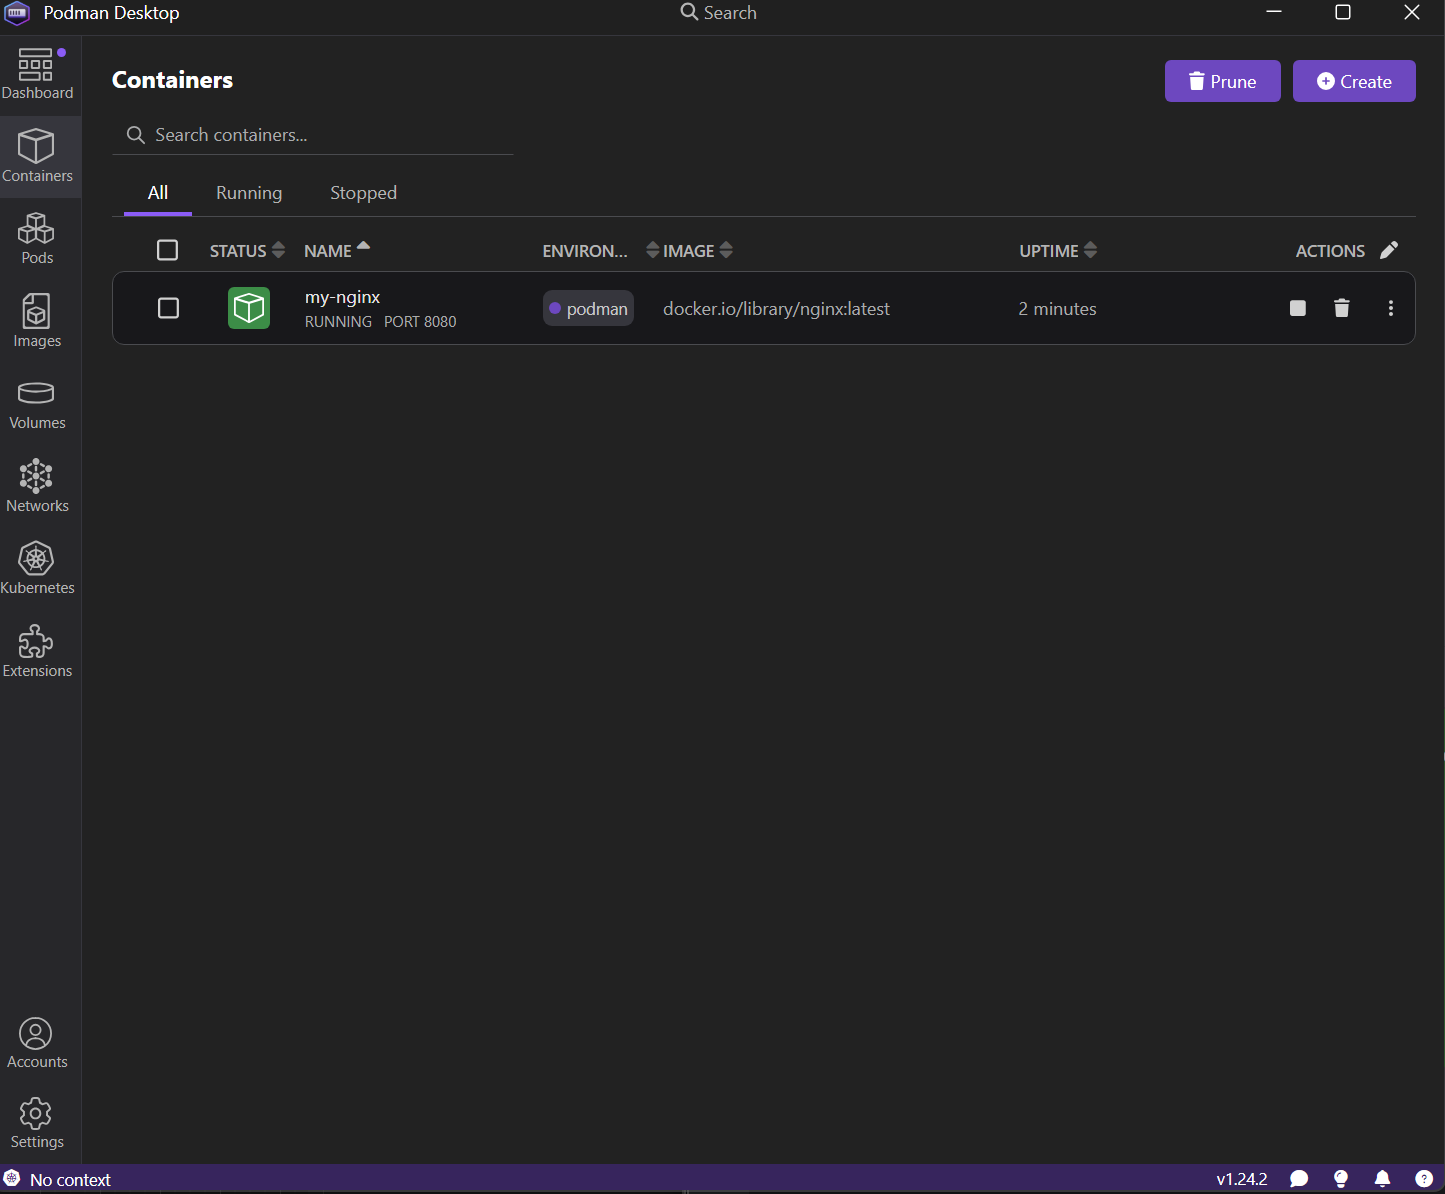Open the kebab menu for my-nginx
The height and width of the screenshot is (1194, 1445).
coord(1391,308)
